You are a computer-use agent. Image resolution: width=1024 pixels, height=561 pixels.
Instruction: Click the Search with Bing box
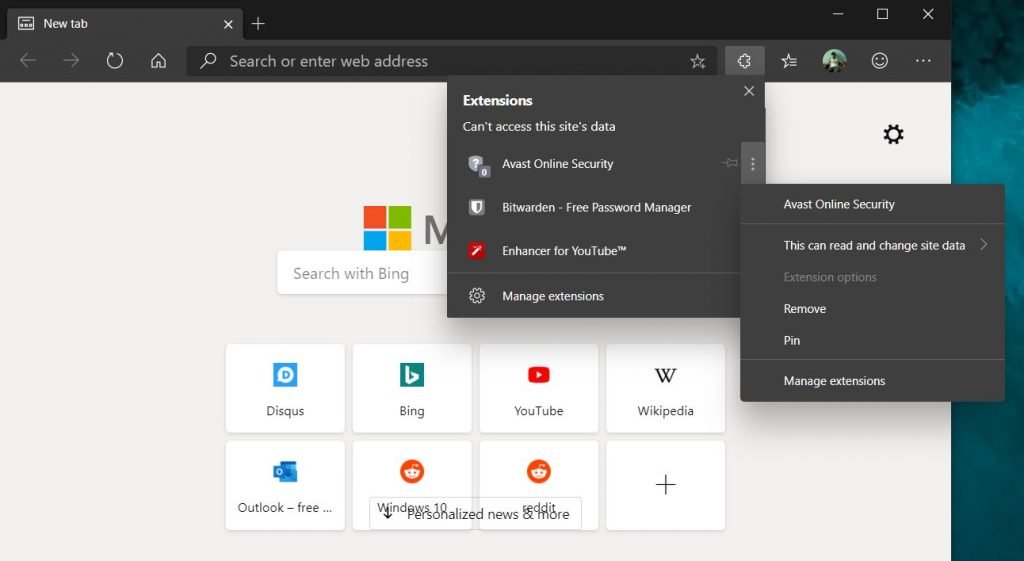[x=362, y=274]
